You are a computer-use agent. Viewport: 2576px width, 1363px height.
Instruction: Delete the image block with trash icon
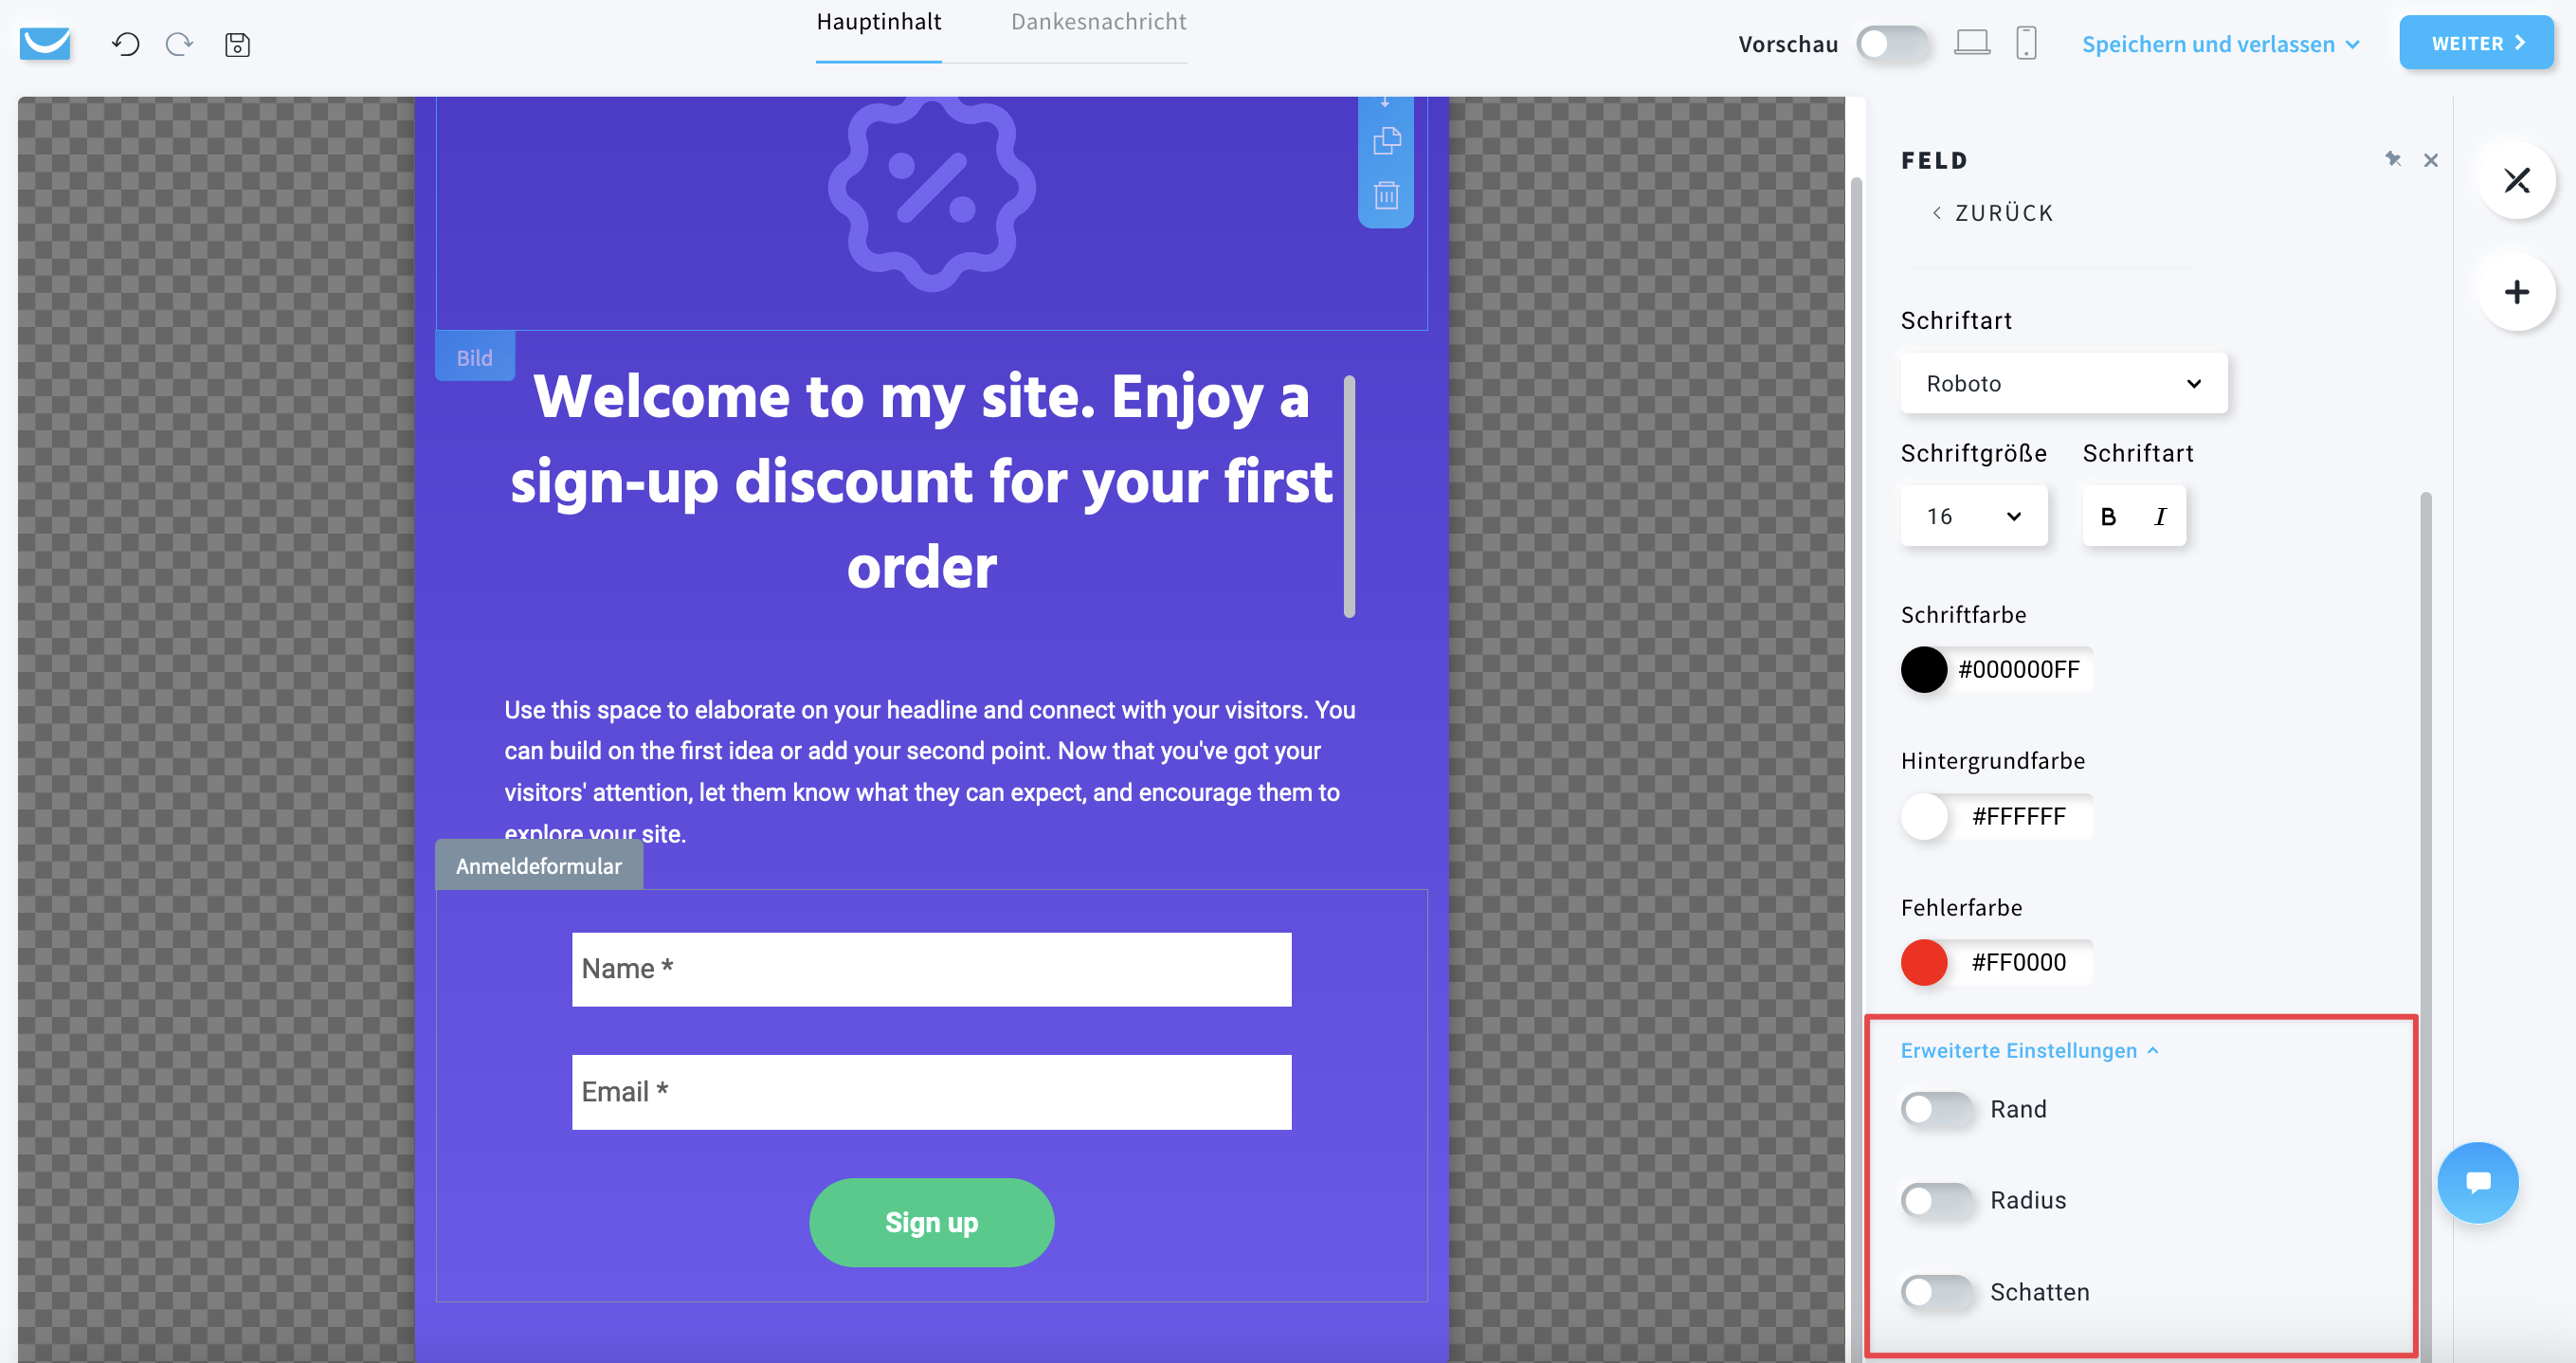click(1386, 195)
